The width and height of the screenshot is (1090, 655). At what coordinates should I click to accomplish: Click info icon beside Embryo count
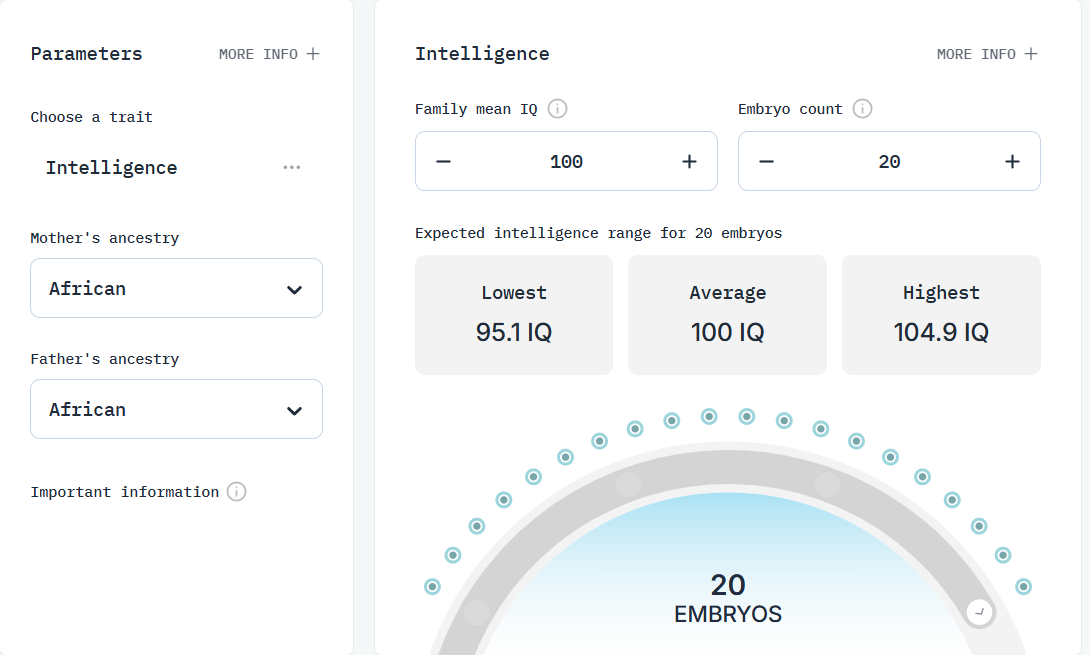pos(862,109)
